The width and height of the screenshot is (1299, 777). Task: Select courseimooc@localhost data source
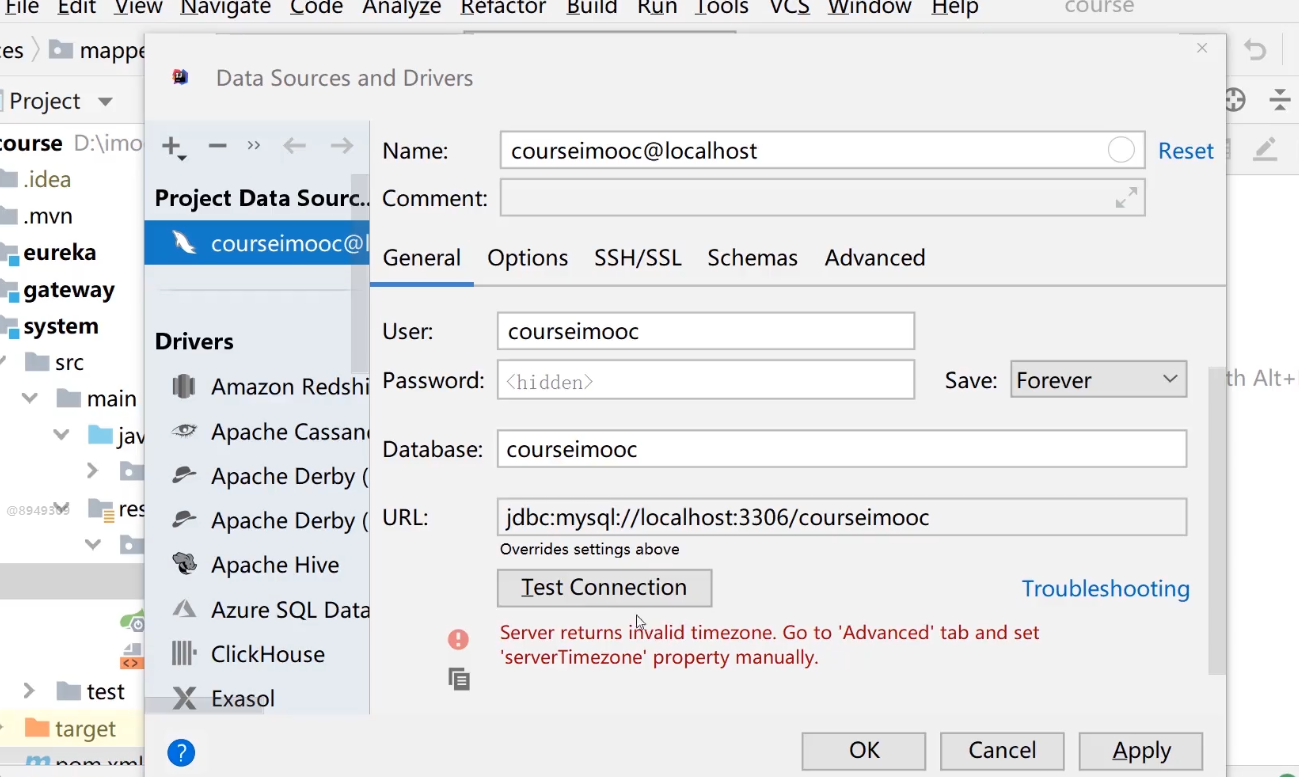[x=257, y=243]
